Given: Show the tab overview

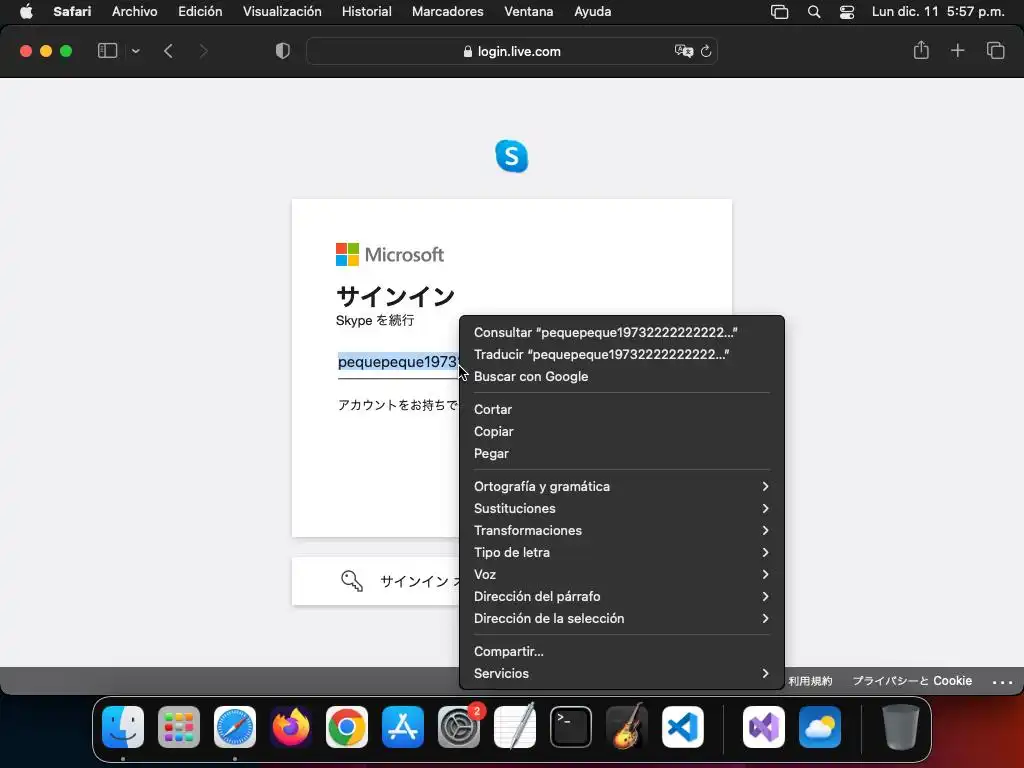Looking at the screenshot, I should tap(995, 50).
